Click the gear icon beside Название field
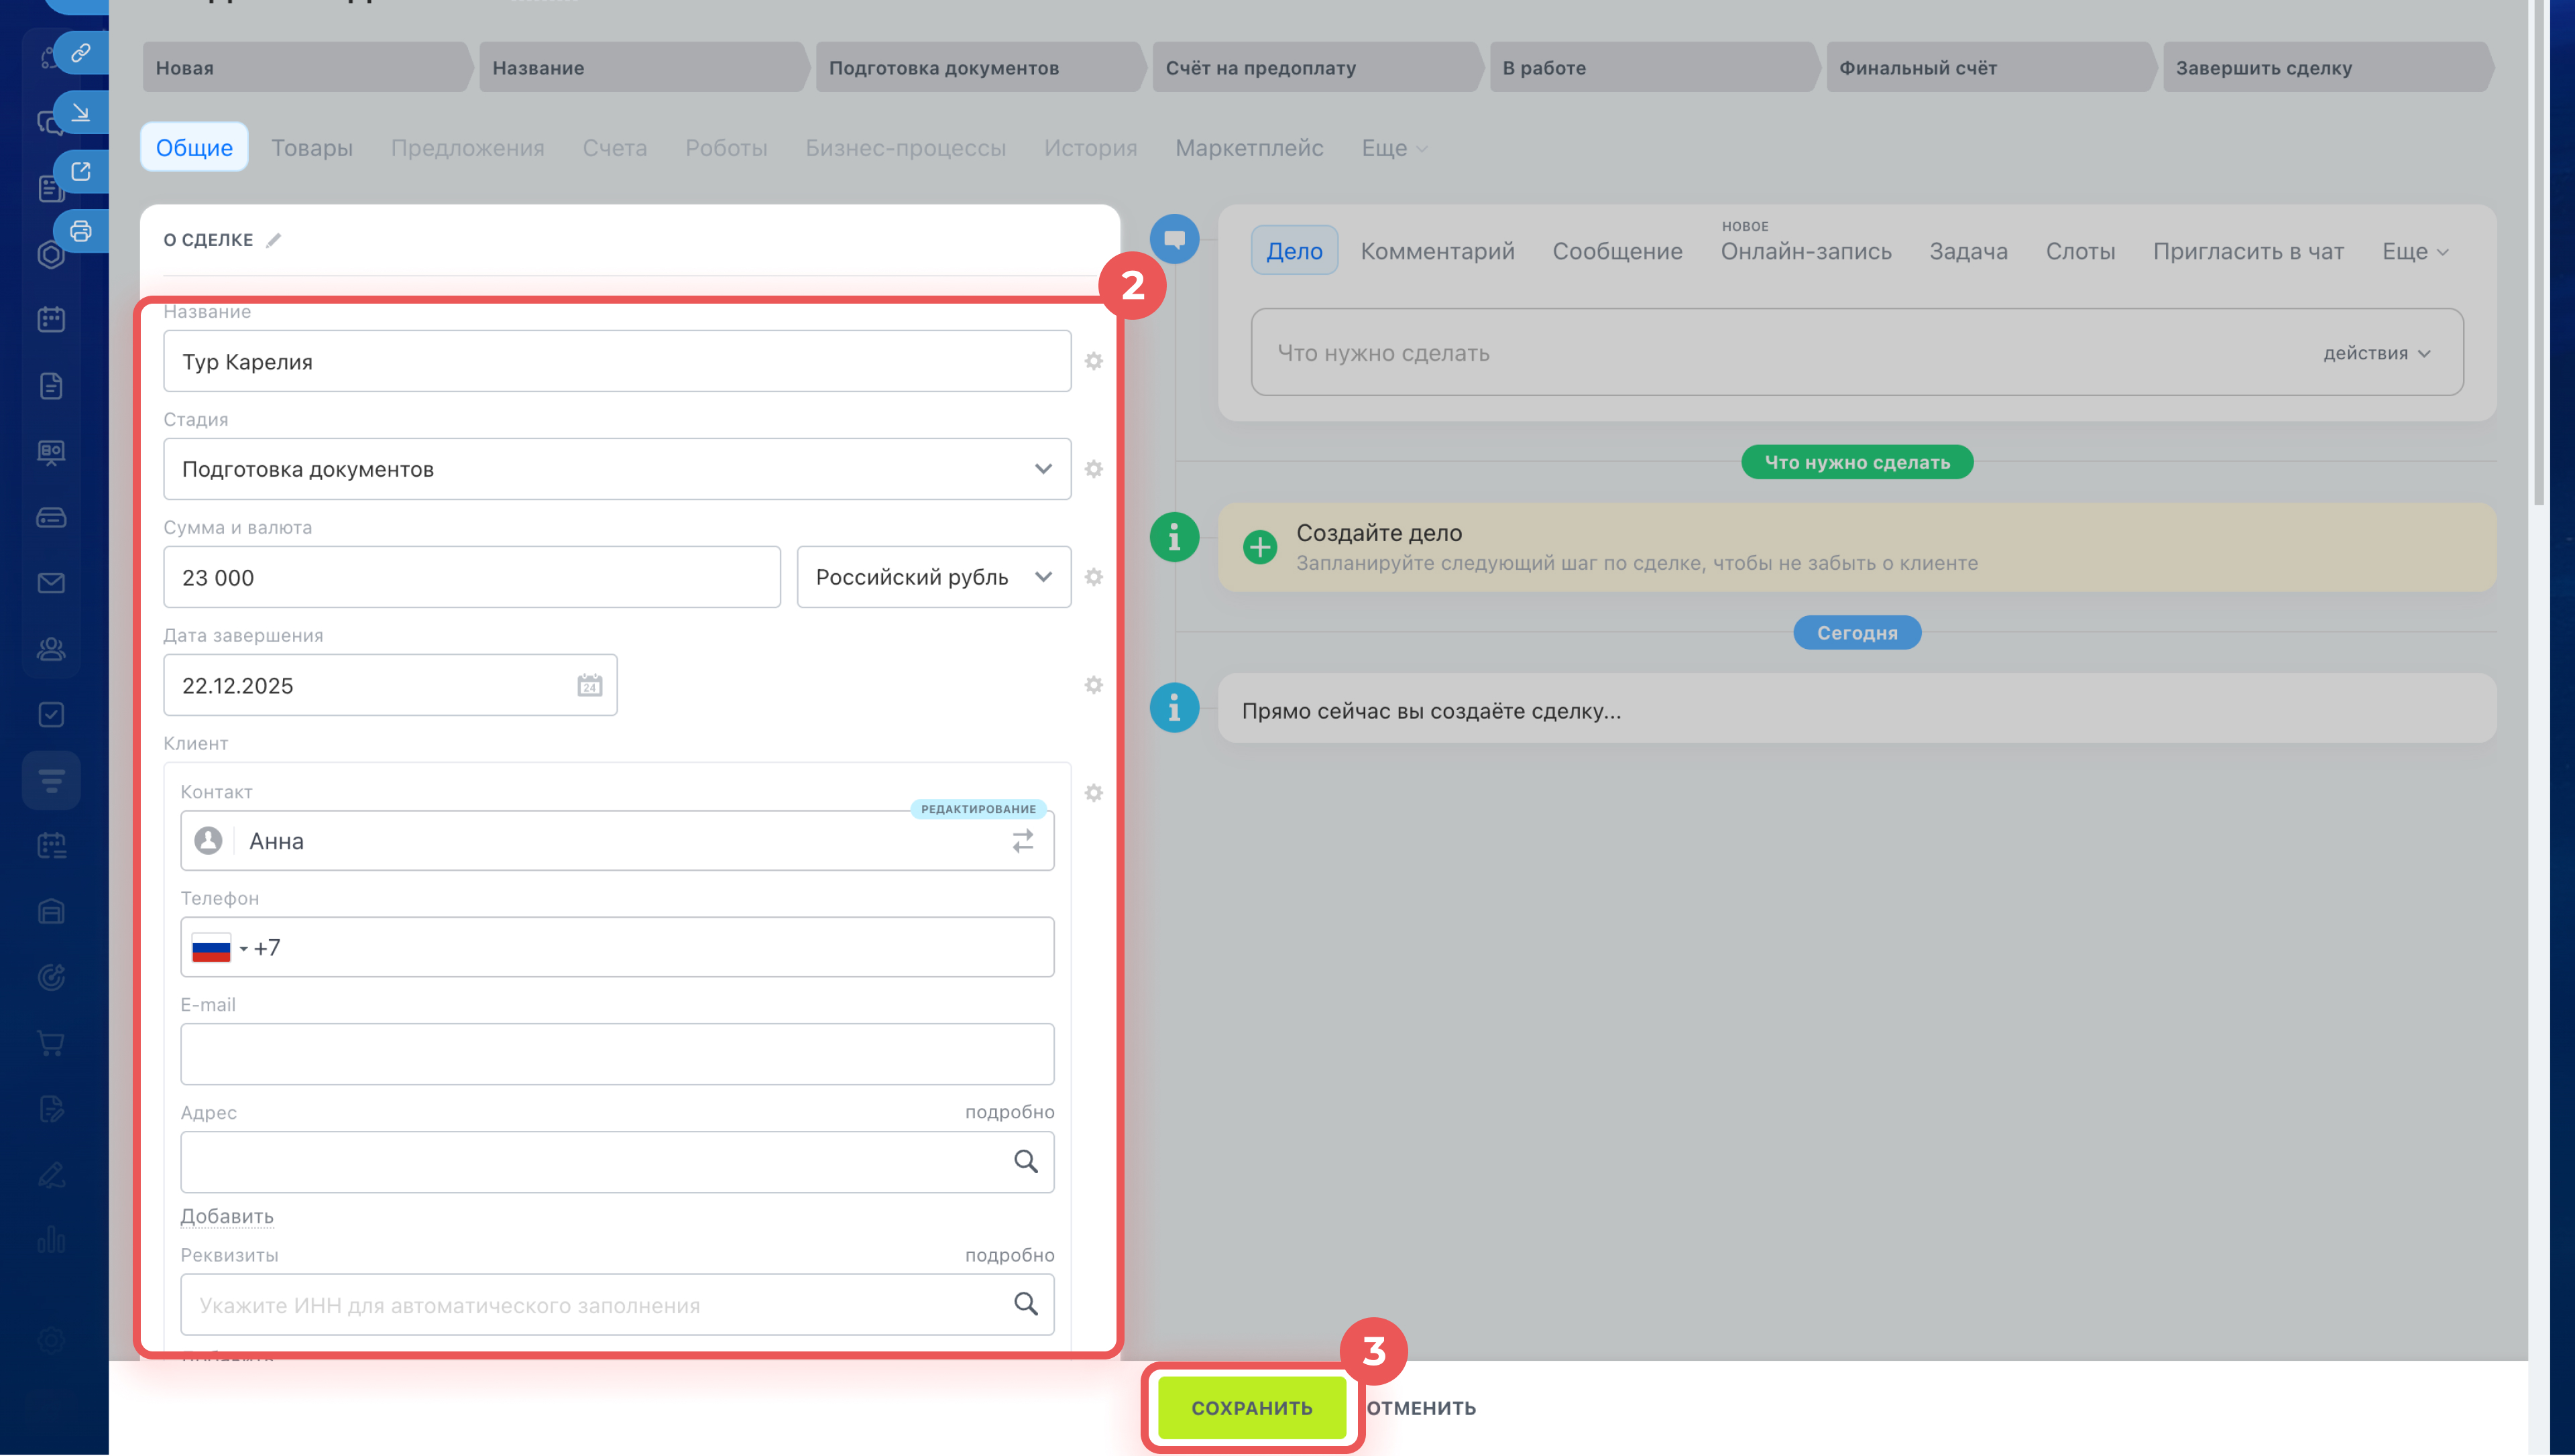Viewport: 2575px width, 1456px height. pyautogui.click(x=1093, y=361)
